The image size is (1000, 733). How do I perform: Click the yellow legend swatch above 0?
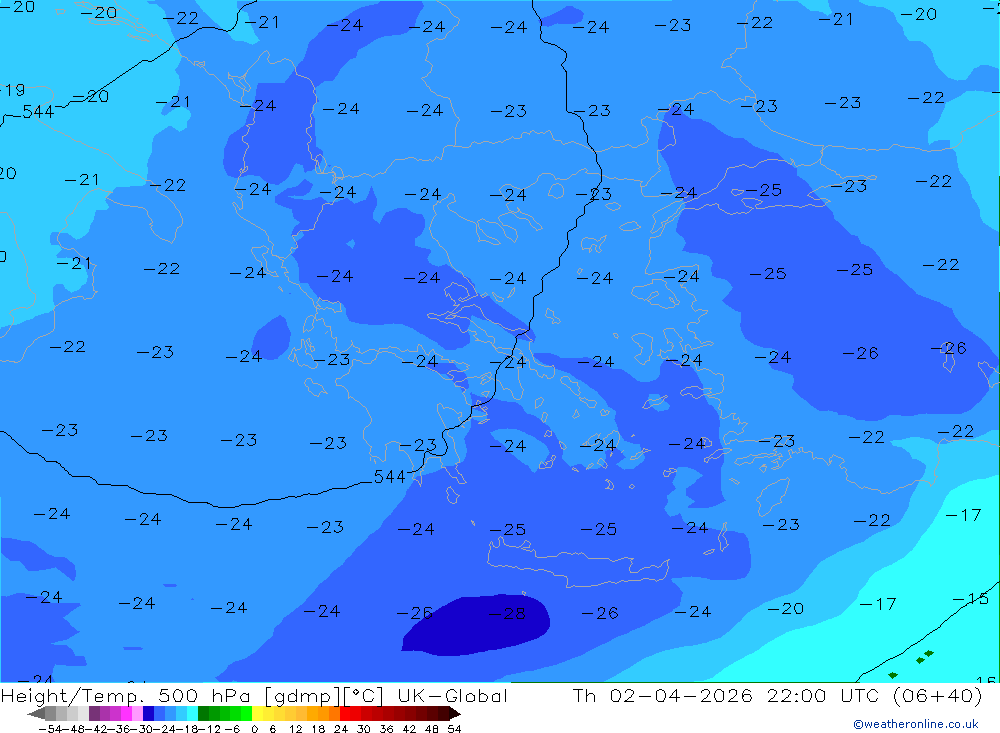click(x=257, y=713)
